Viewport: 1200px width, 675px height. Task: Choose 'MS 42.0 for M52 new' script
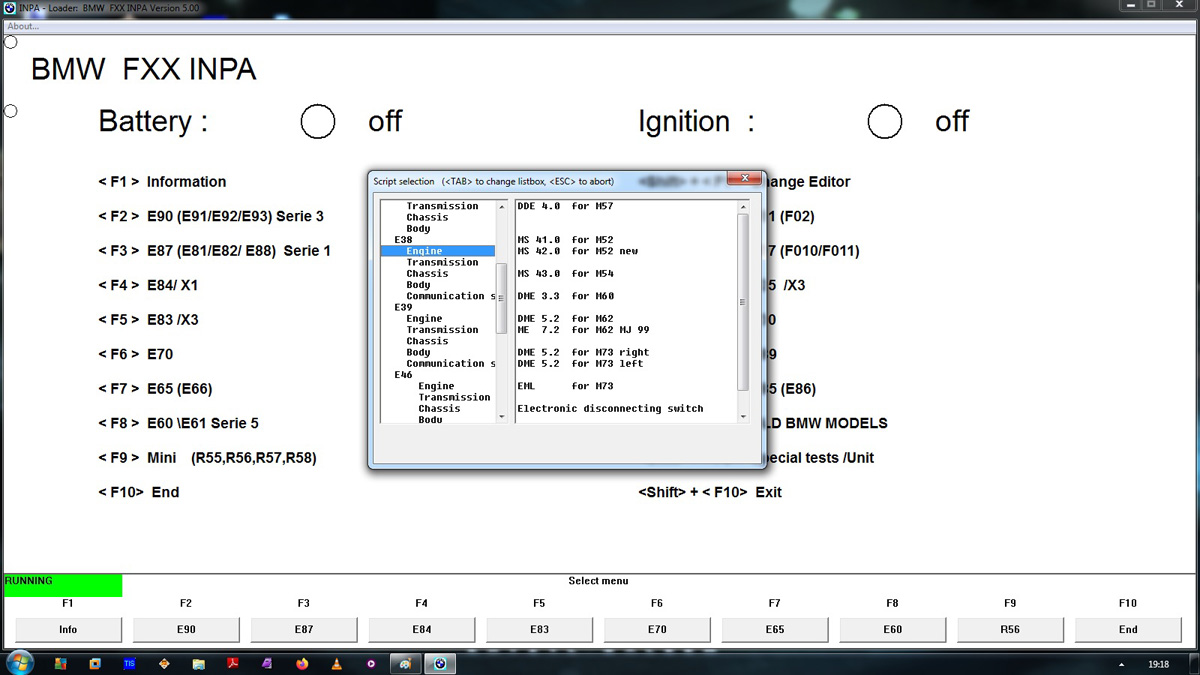[577, 251]
